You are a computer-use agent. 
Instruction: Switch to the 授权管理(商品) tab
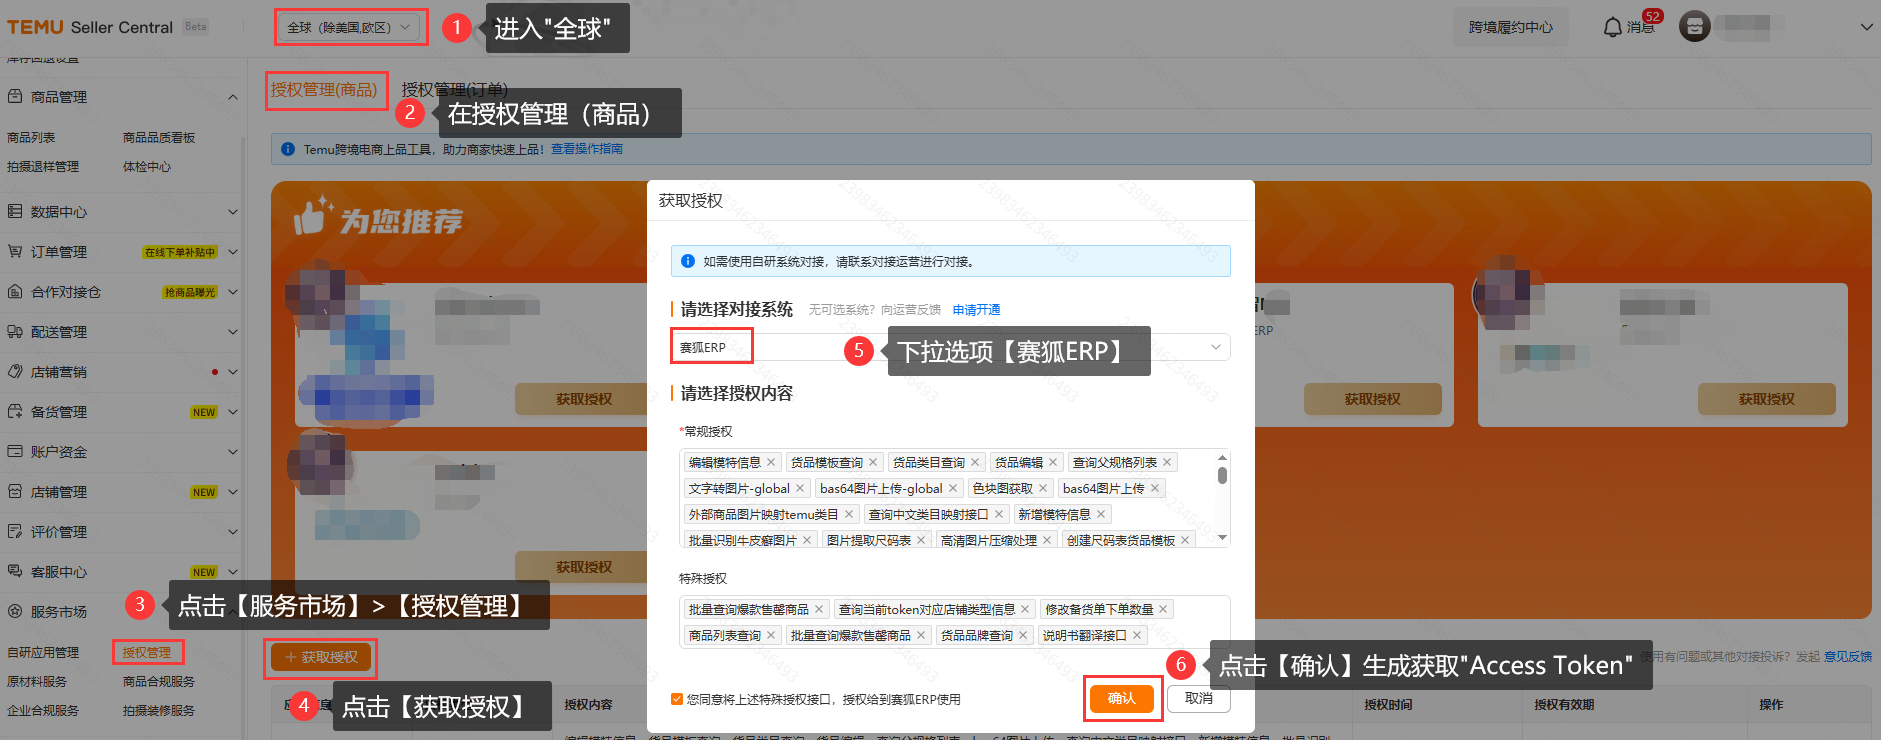[324, 90]
